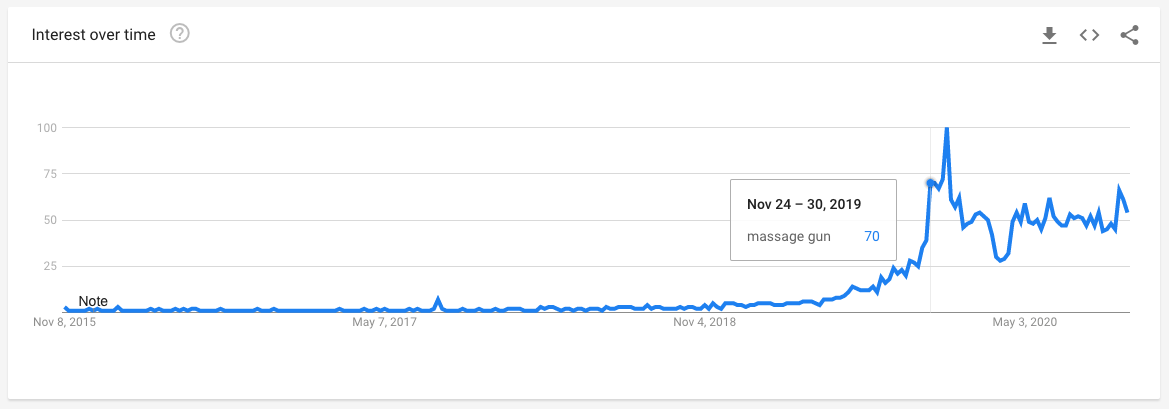The height and width of the screenshot is (409, 1169).
Task: Click the Nov 8, 2015 axis label
Action: pyautogui.click(x=65, y=322)
